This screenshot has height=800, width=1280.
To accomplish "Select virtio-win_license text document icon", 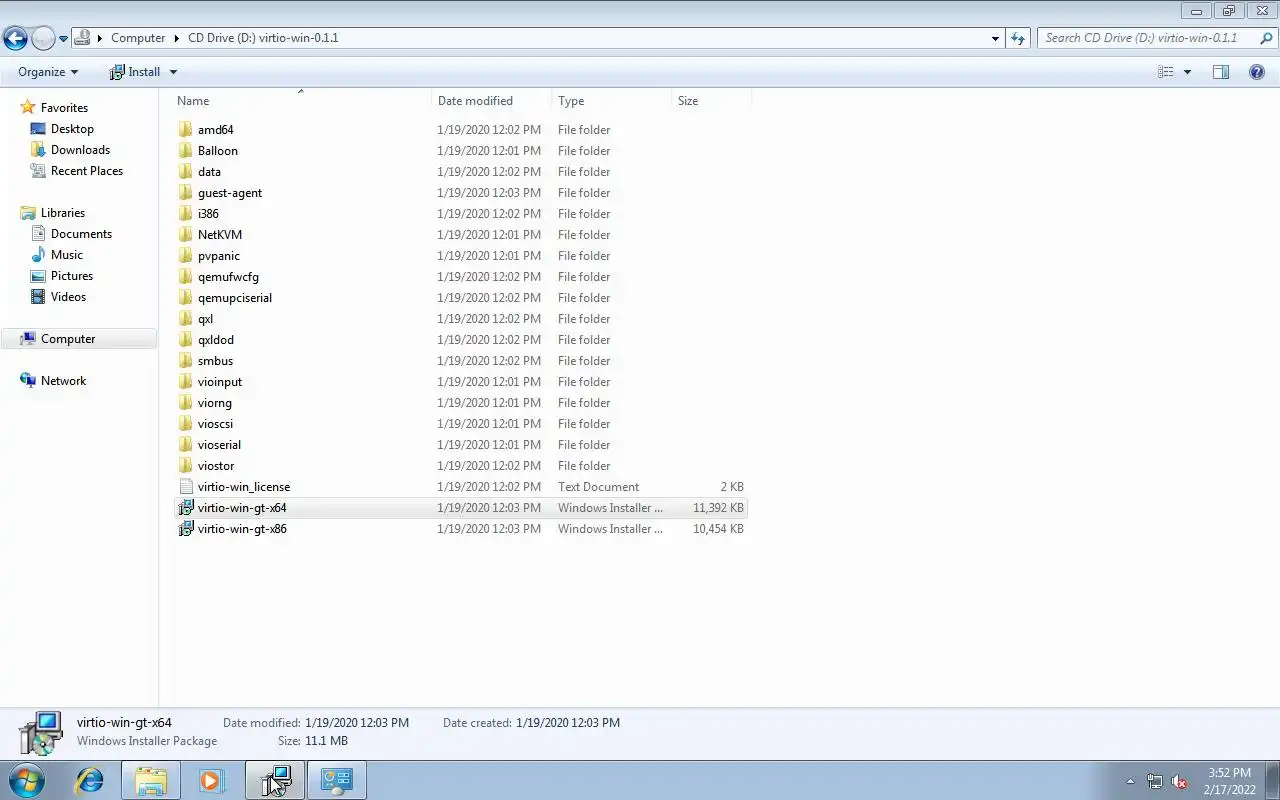I will coord(185,487).
